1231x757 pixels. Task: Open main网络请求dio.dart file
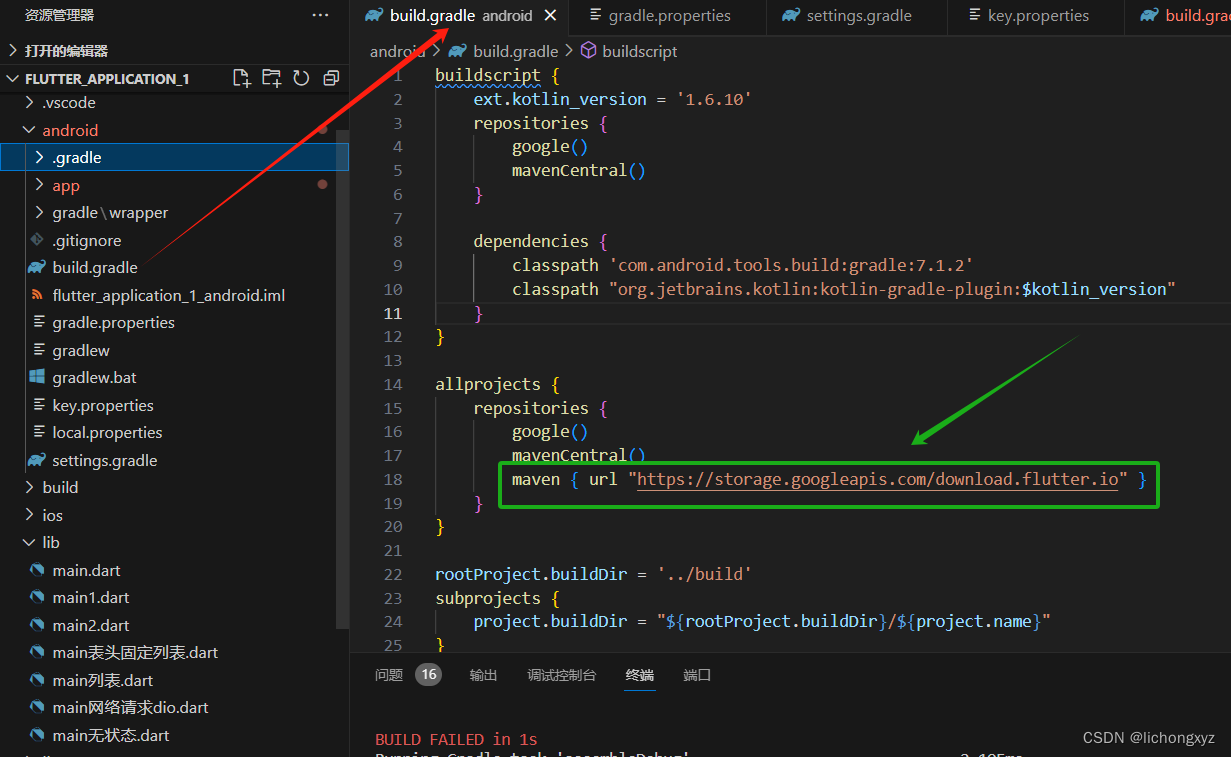pos(130,707)
